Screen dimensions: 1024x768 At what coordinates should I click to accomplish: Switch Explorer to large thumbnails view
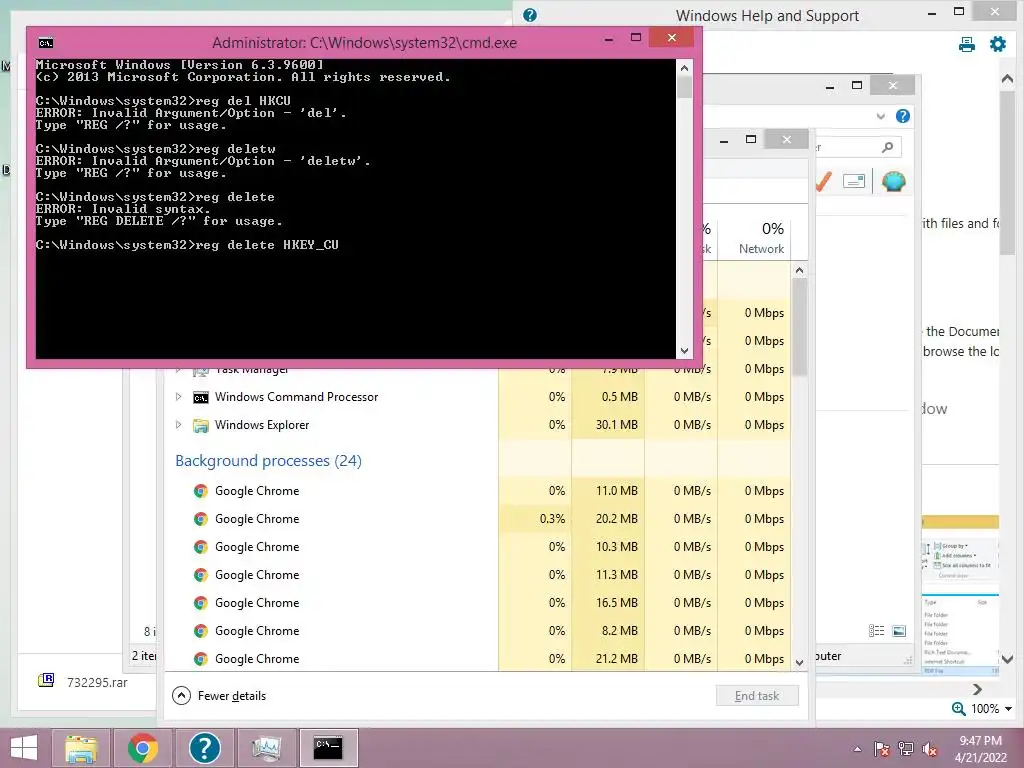point(899,631)
